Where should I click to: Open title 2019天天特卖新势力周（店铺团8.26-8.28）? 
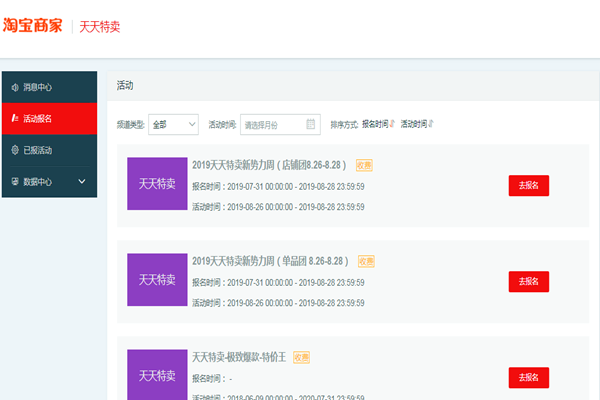click(x=269, y=165)
